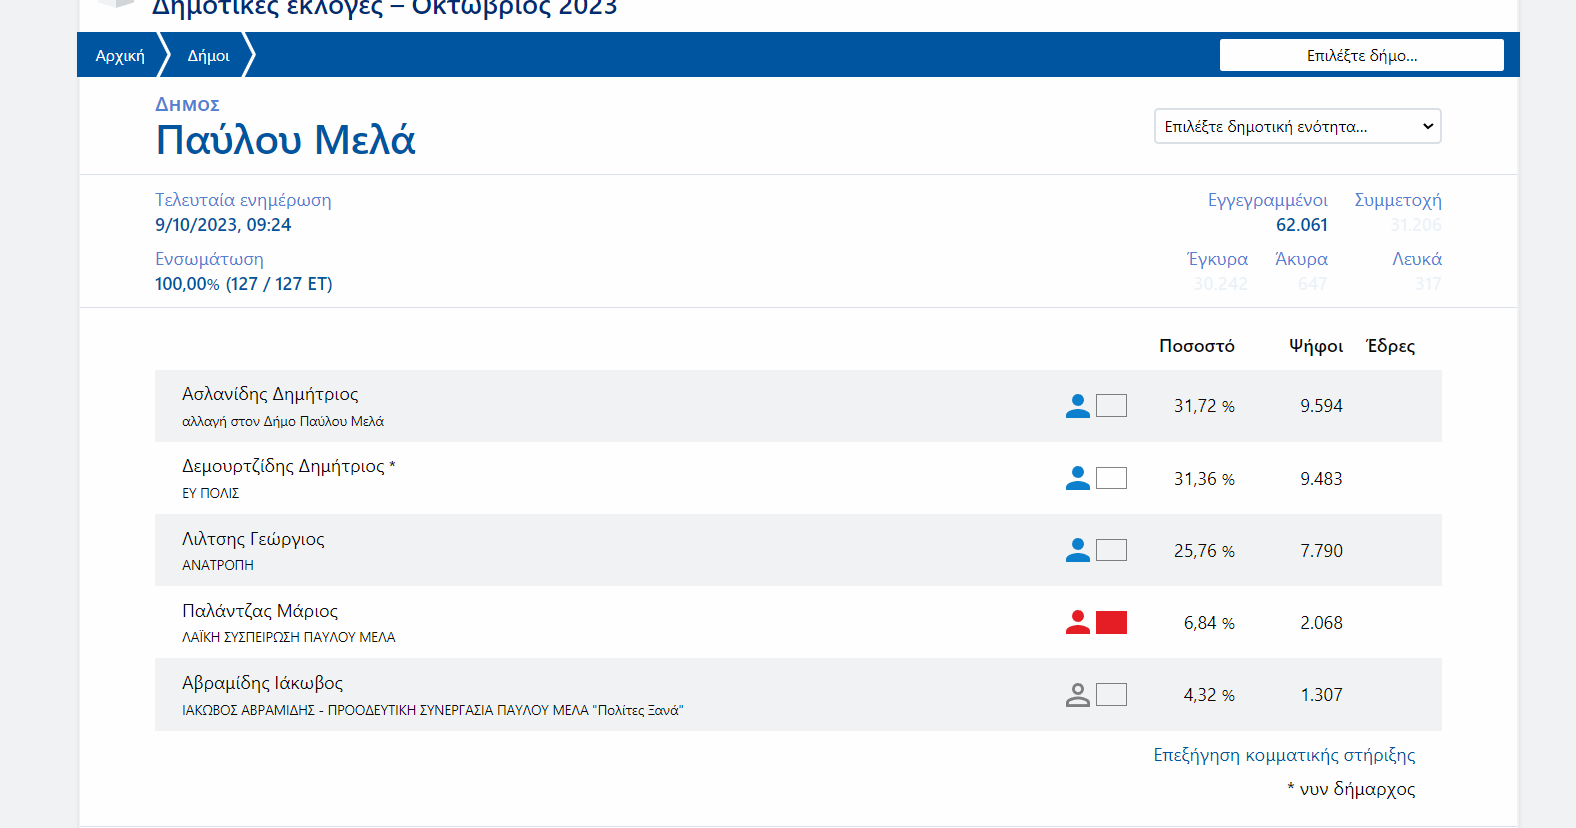Click the Έδρες column header
Screen dimensions: 1576x828
tap(1390, 346)
